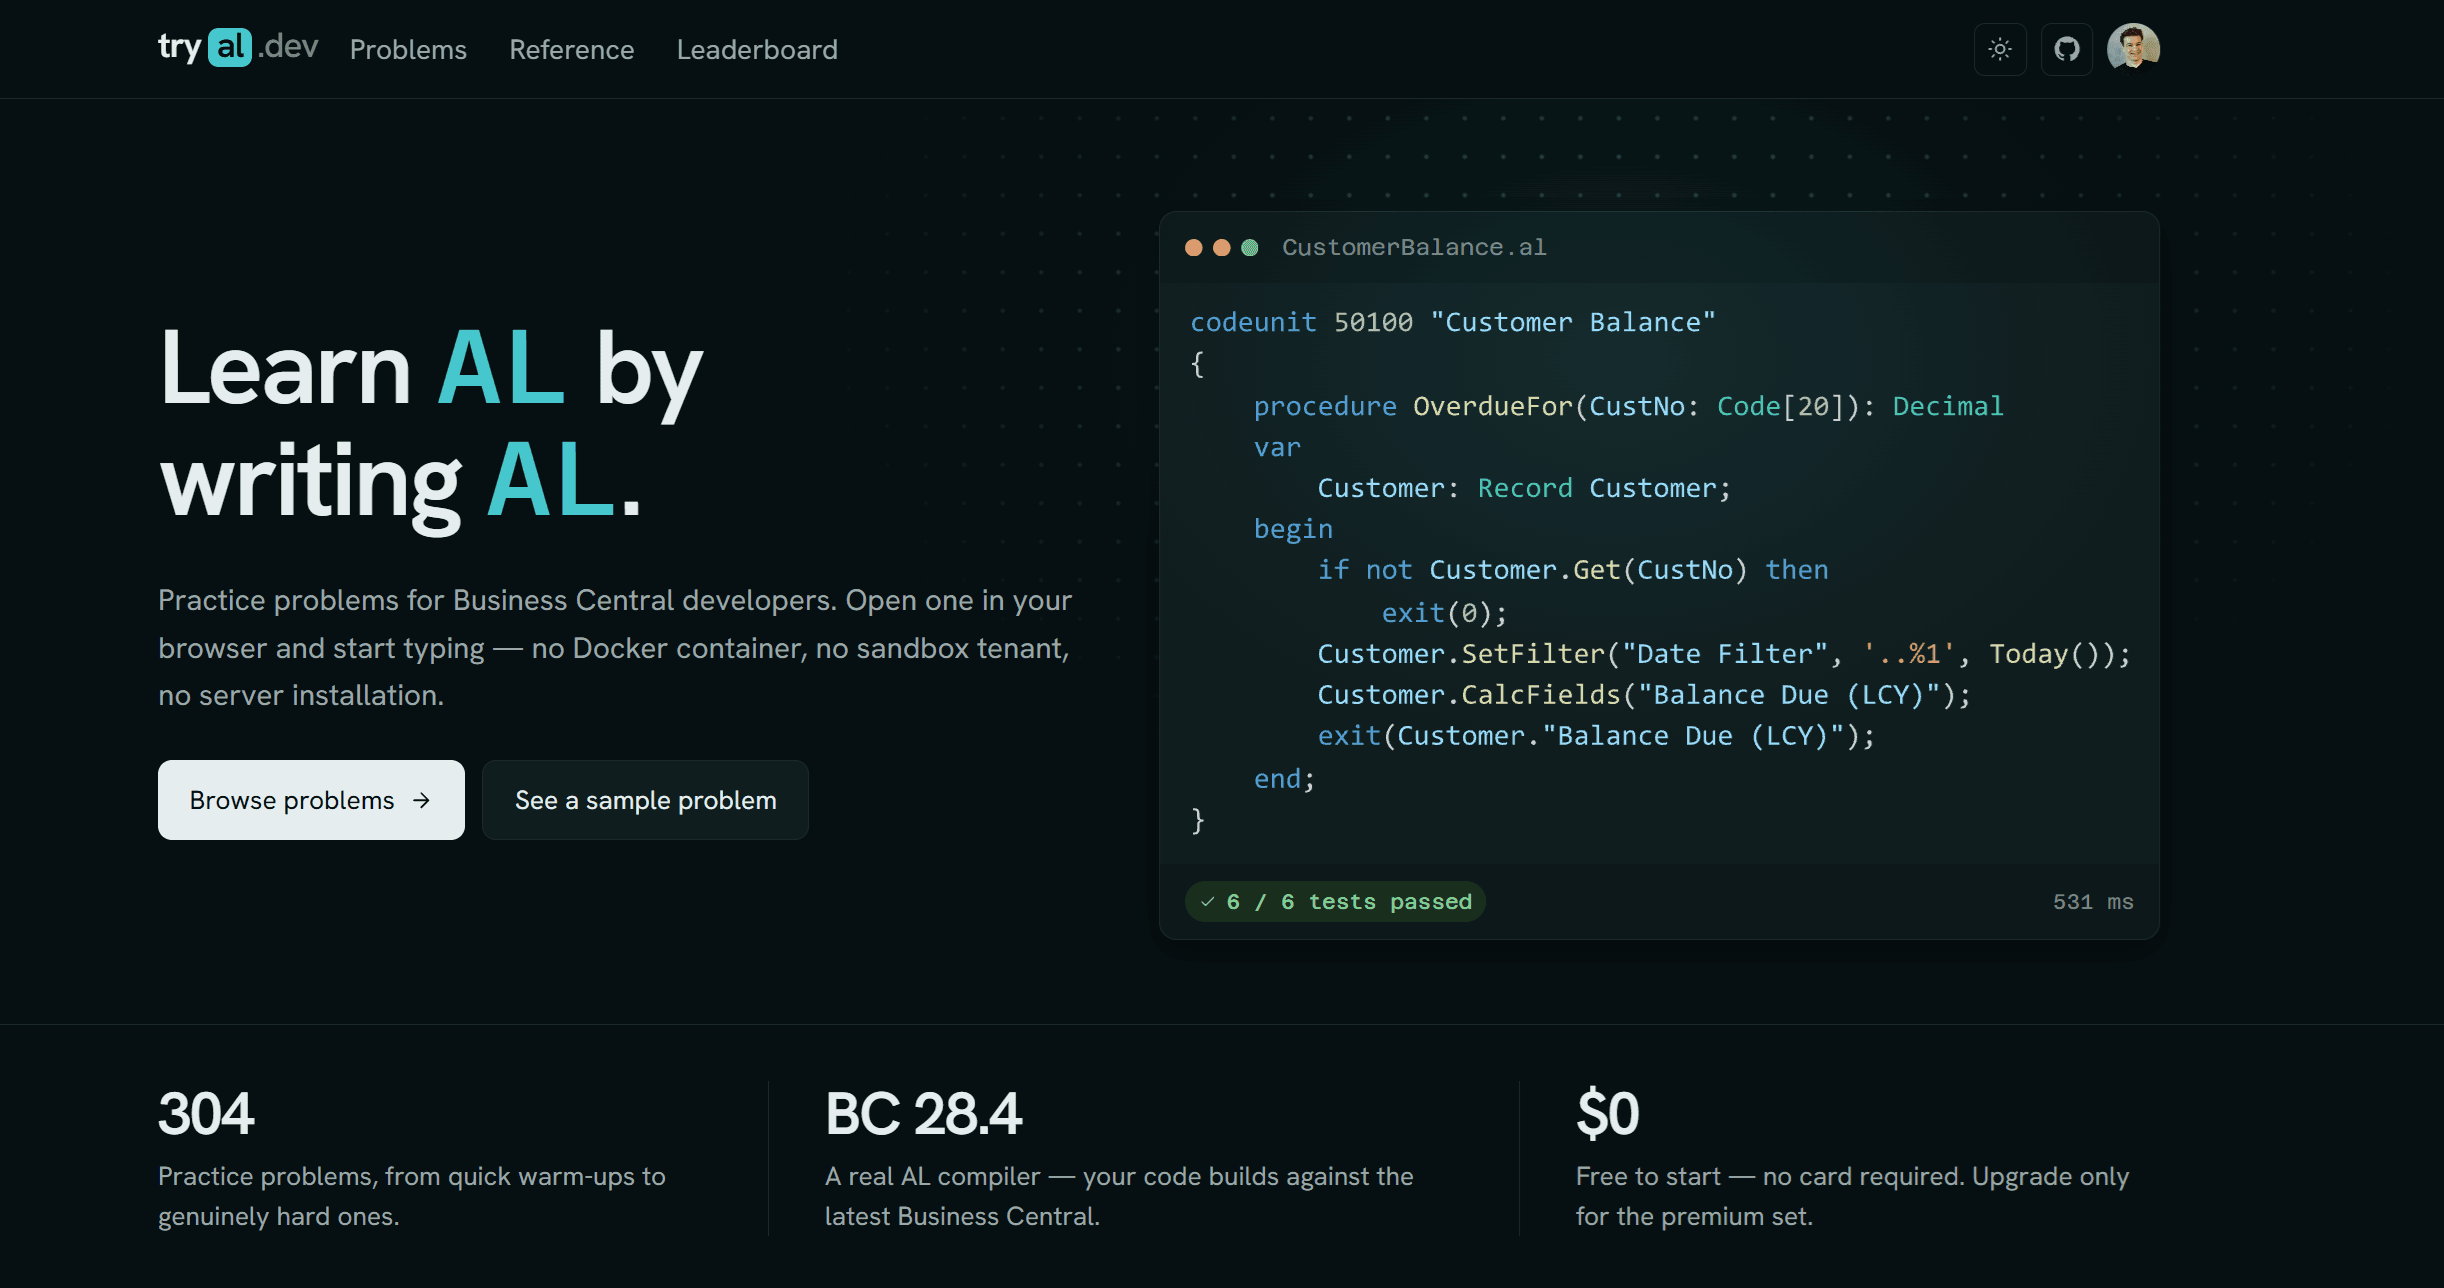Open the Problems nav item
2444x1288 pixels.
(408, 49)
